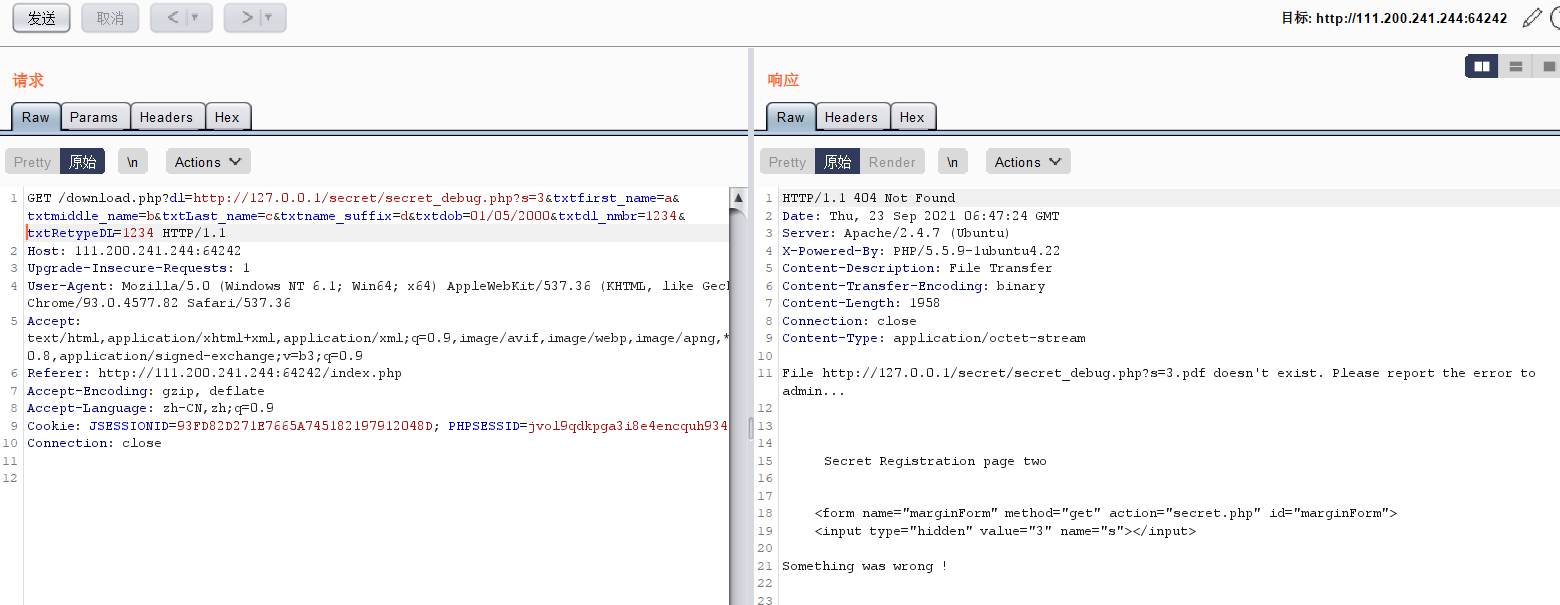The width and height of the screenshot is (1560, 605).
Task: Click the line Accept-Language: zh-CN,zh;q=0.9
Action: pos(150,408)
